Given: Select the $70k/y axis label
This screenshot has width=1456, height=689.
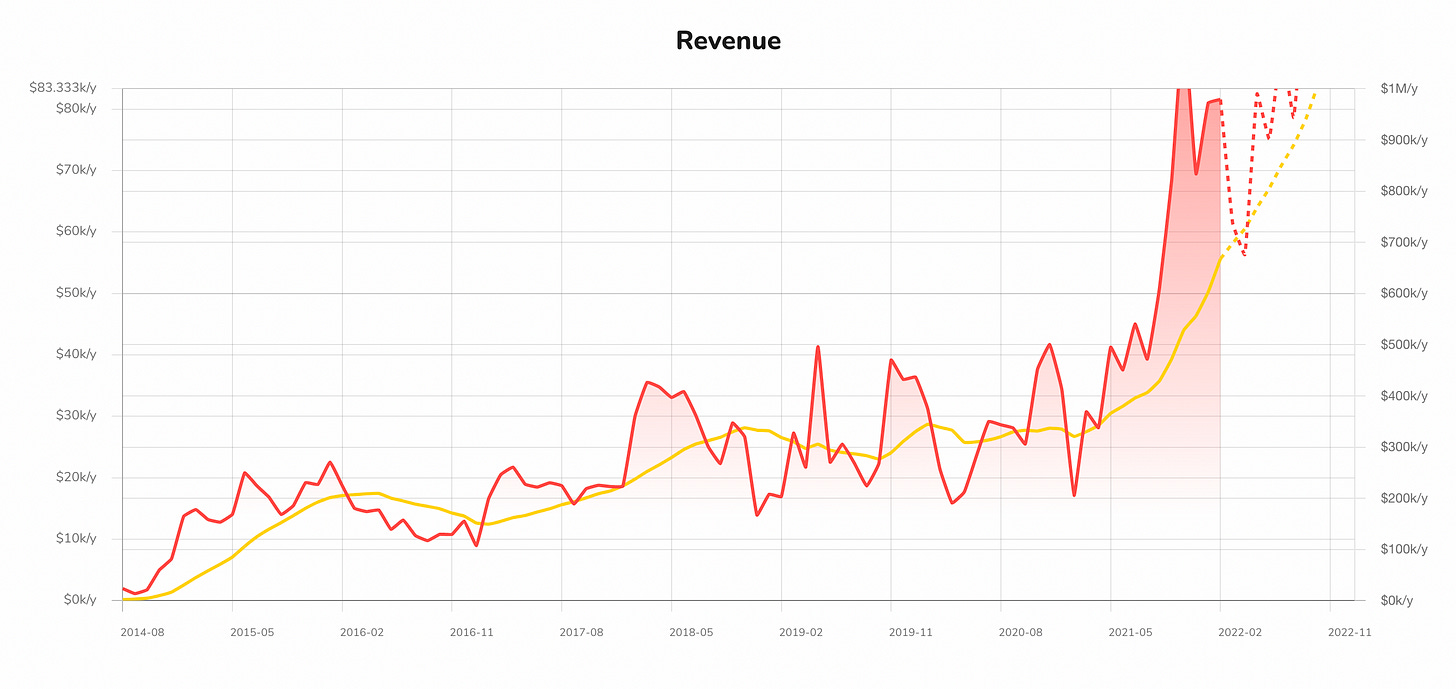Looking at the screenshot, I should point(76,170).
